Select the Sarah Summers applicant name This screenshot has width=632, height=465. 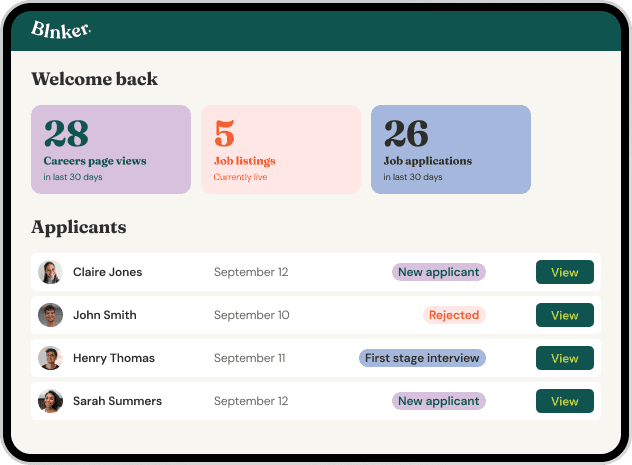coord(117,401)
